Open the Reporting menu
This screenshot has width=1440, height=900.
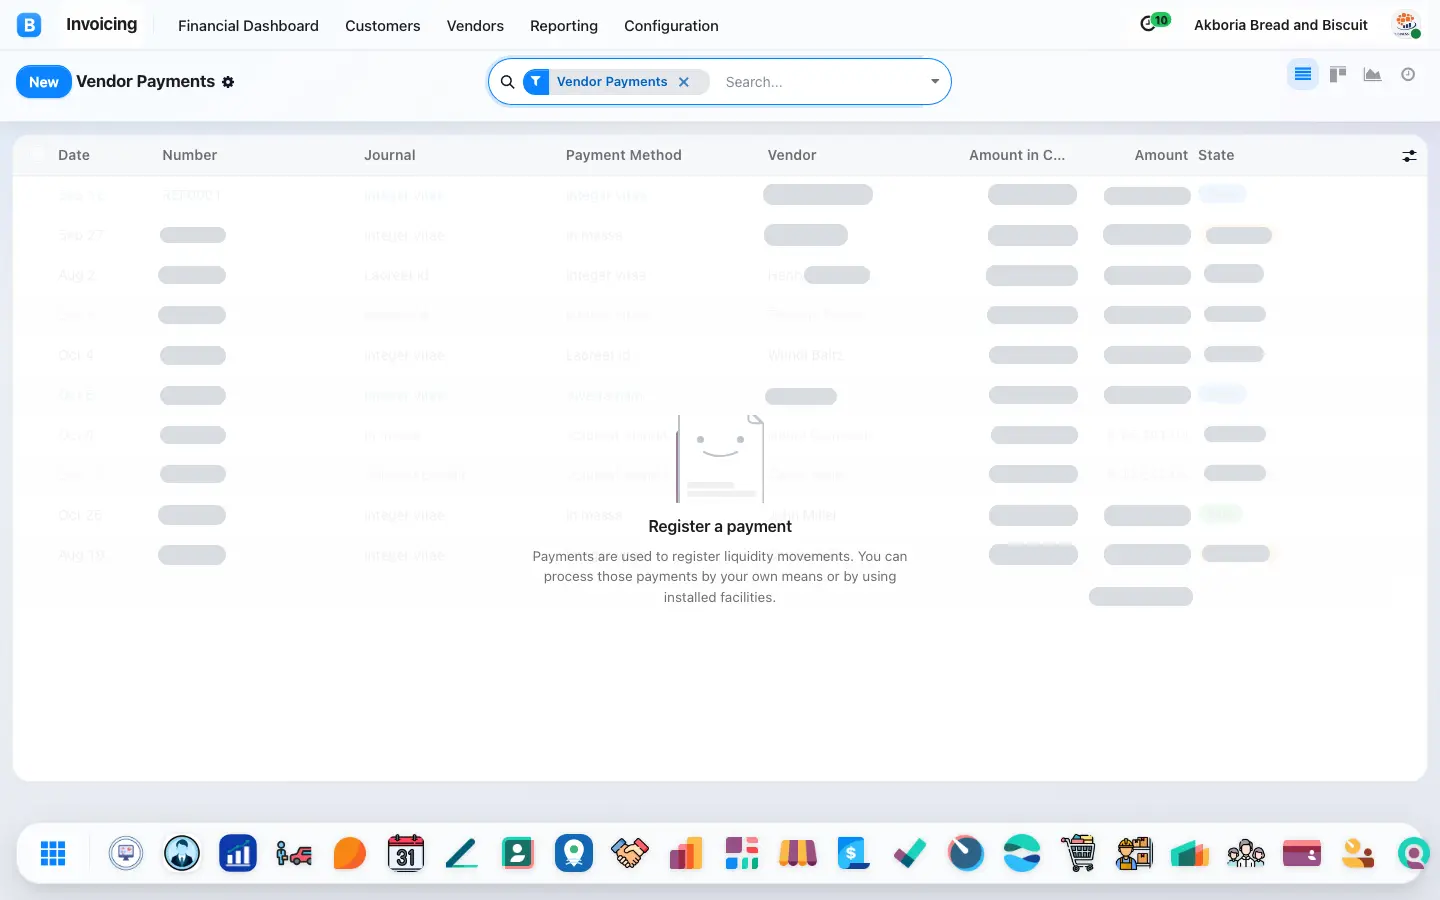coord(564,26)
